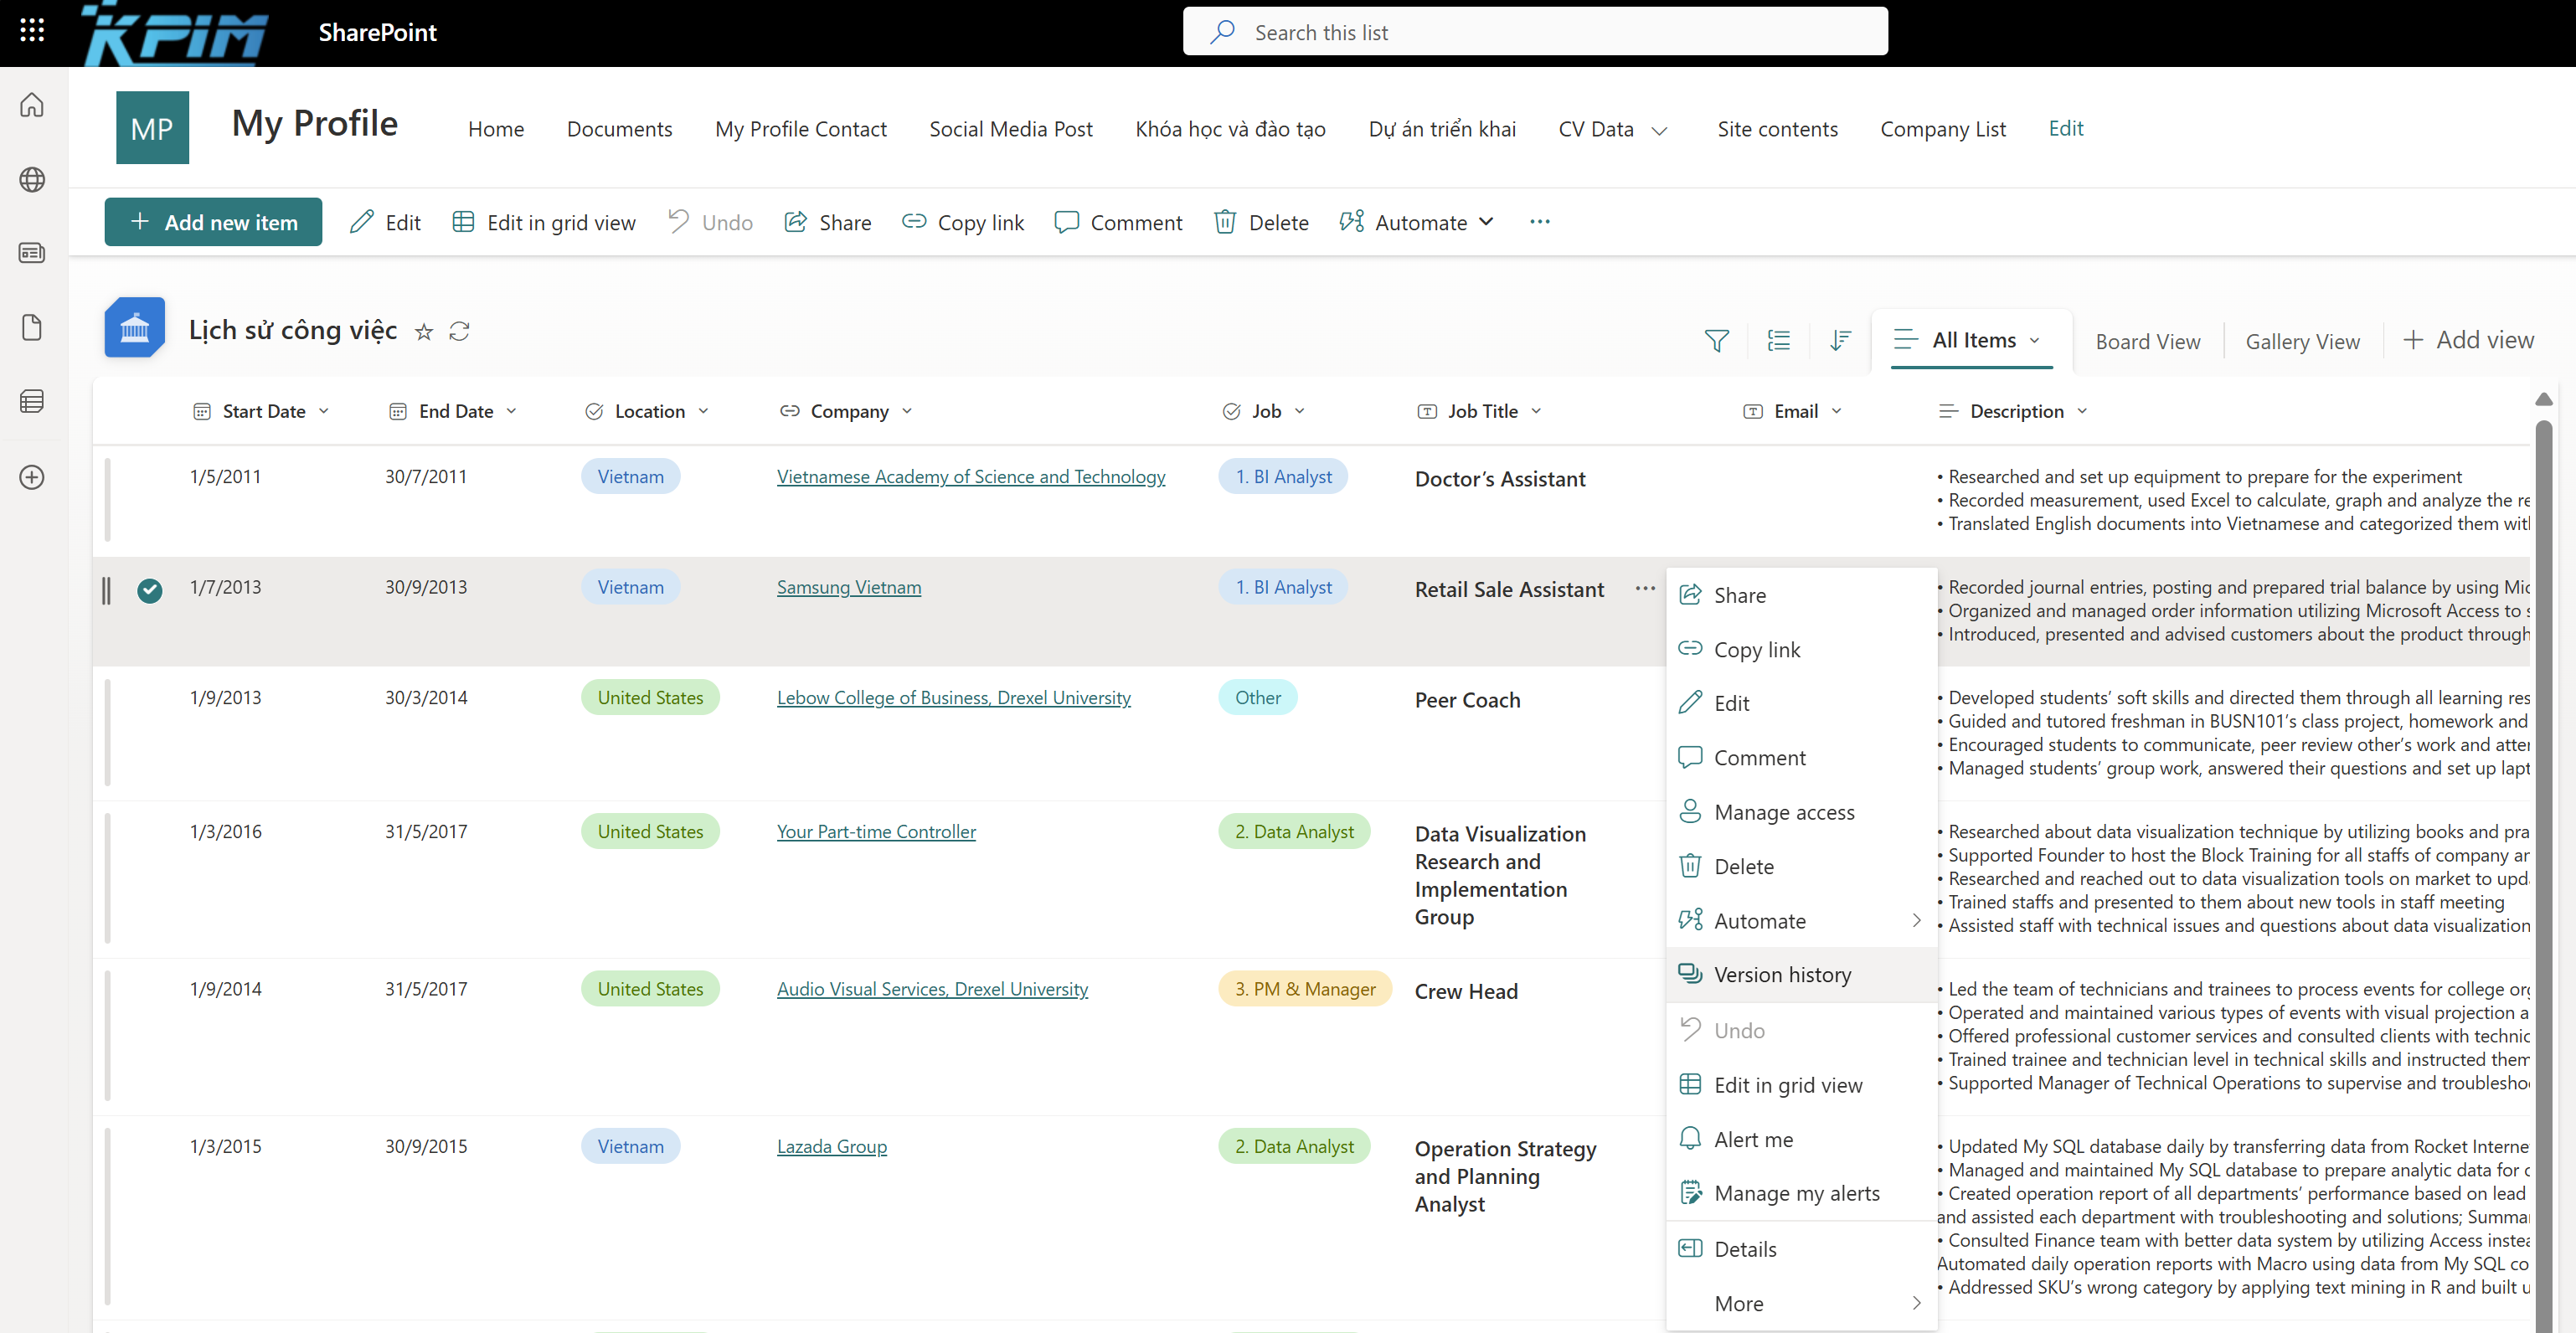This screenshot has height=1333, width=2576.
Task: Switch to Gallery View tab
Action: tap(2302, 341)
